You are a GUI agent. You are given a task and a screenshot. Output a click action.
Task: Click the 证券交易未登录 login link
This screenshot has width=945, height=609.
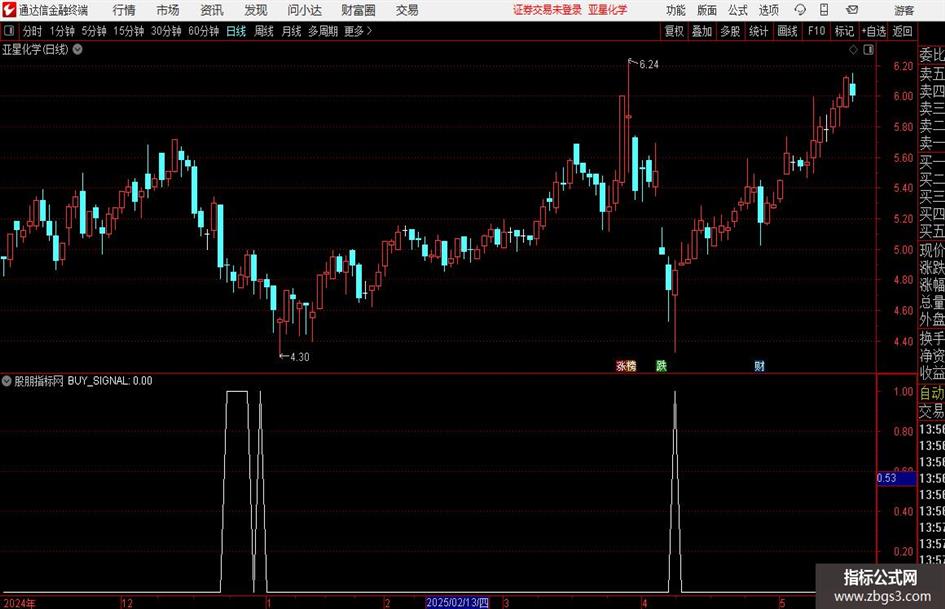click(547, 10)
